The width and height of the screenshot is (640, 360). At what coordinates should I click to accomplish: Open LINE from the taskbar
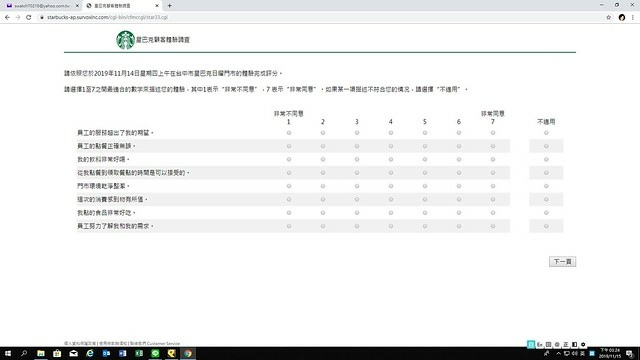coord(155,353)
